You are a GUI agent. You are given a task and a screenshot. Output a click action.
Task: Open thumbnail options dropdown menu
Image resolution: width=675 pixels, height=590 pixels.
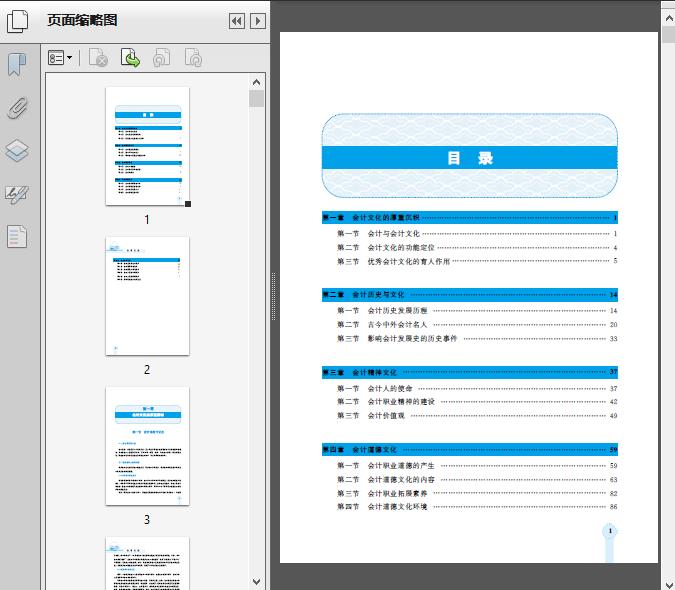pos(61,59)
